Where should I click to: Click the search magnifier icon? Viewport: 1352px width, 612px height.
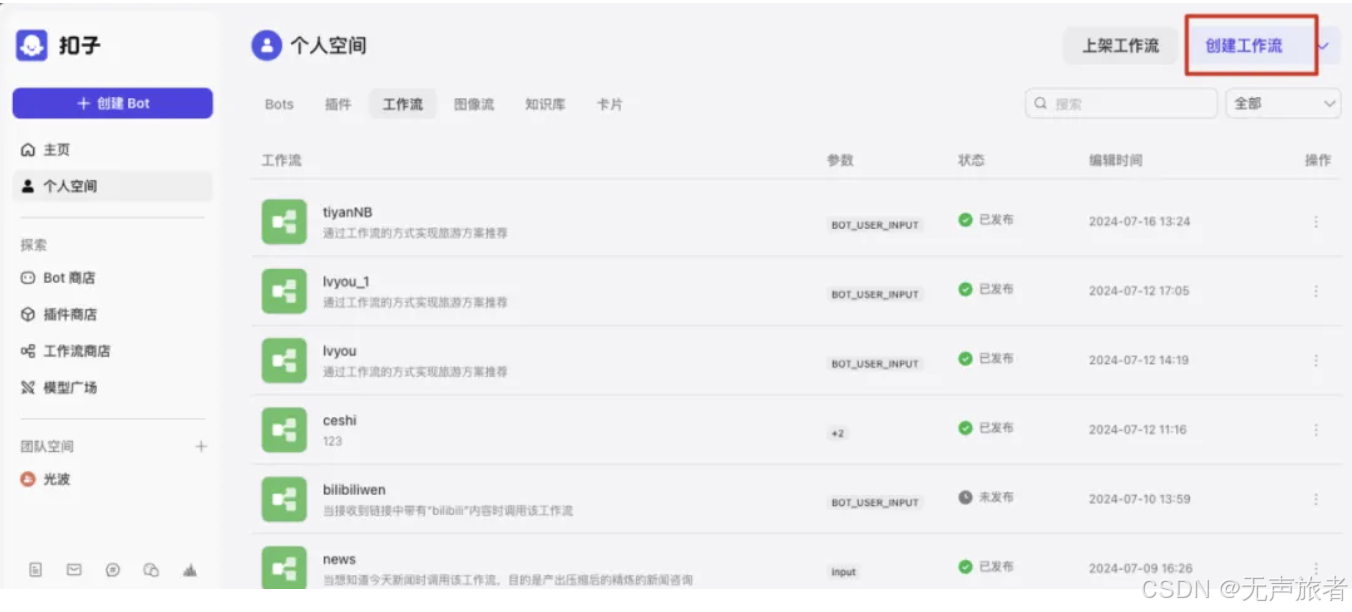[x=1041, y=103]
